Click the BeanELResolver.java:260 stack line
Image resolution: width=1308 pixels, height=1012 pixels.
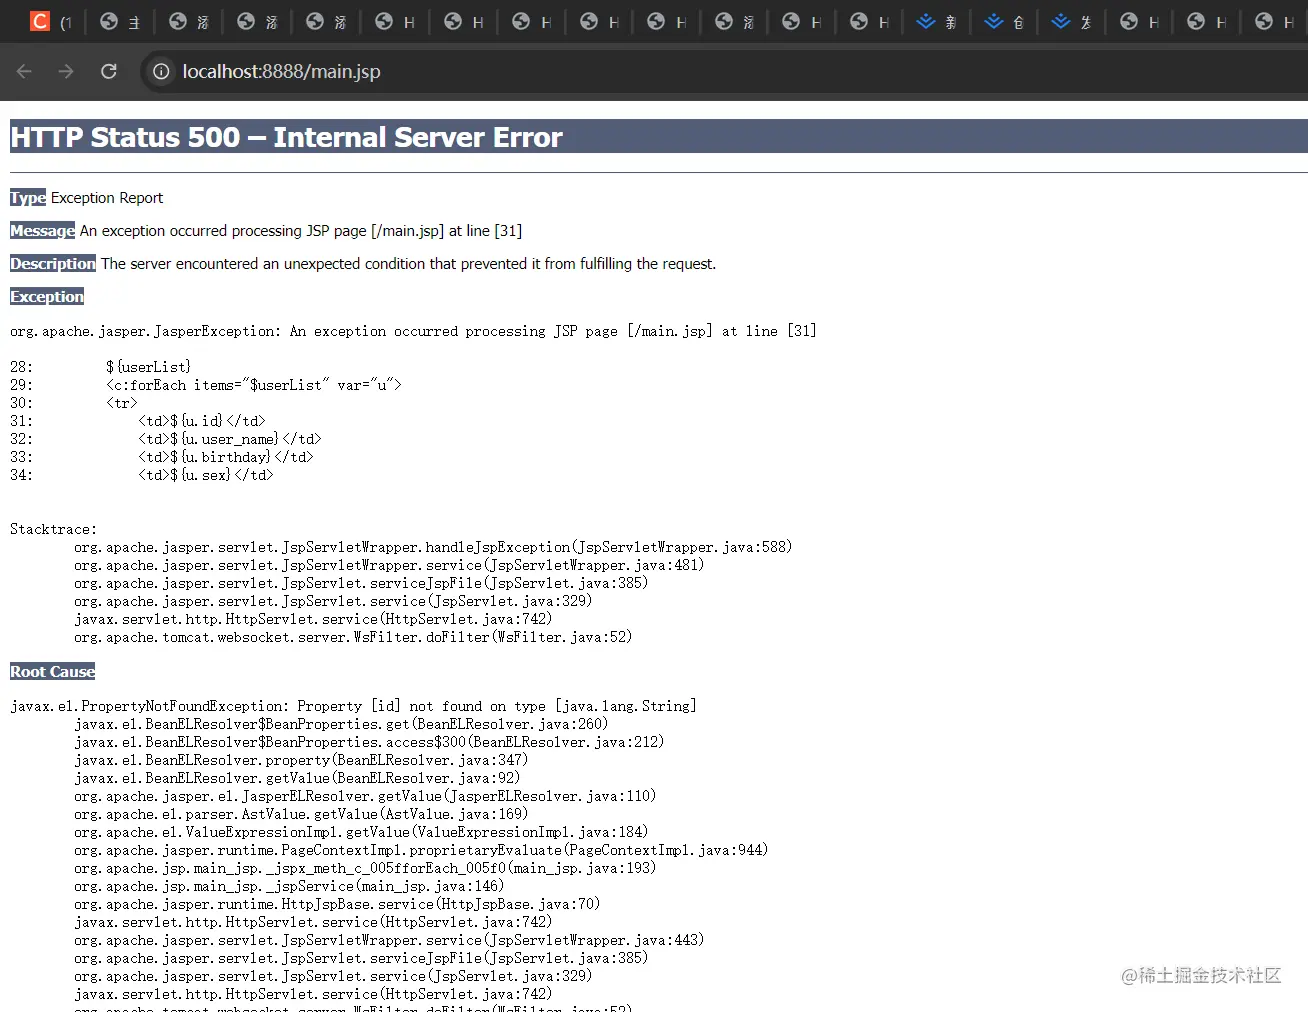tap(341, 724)
